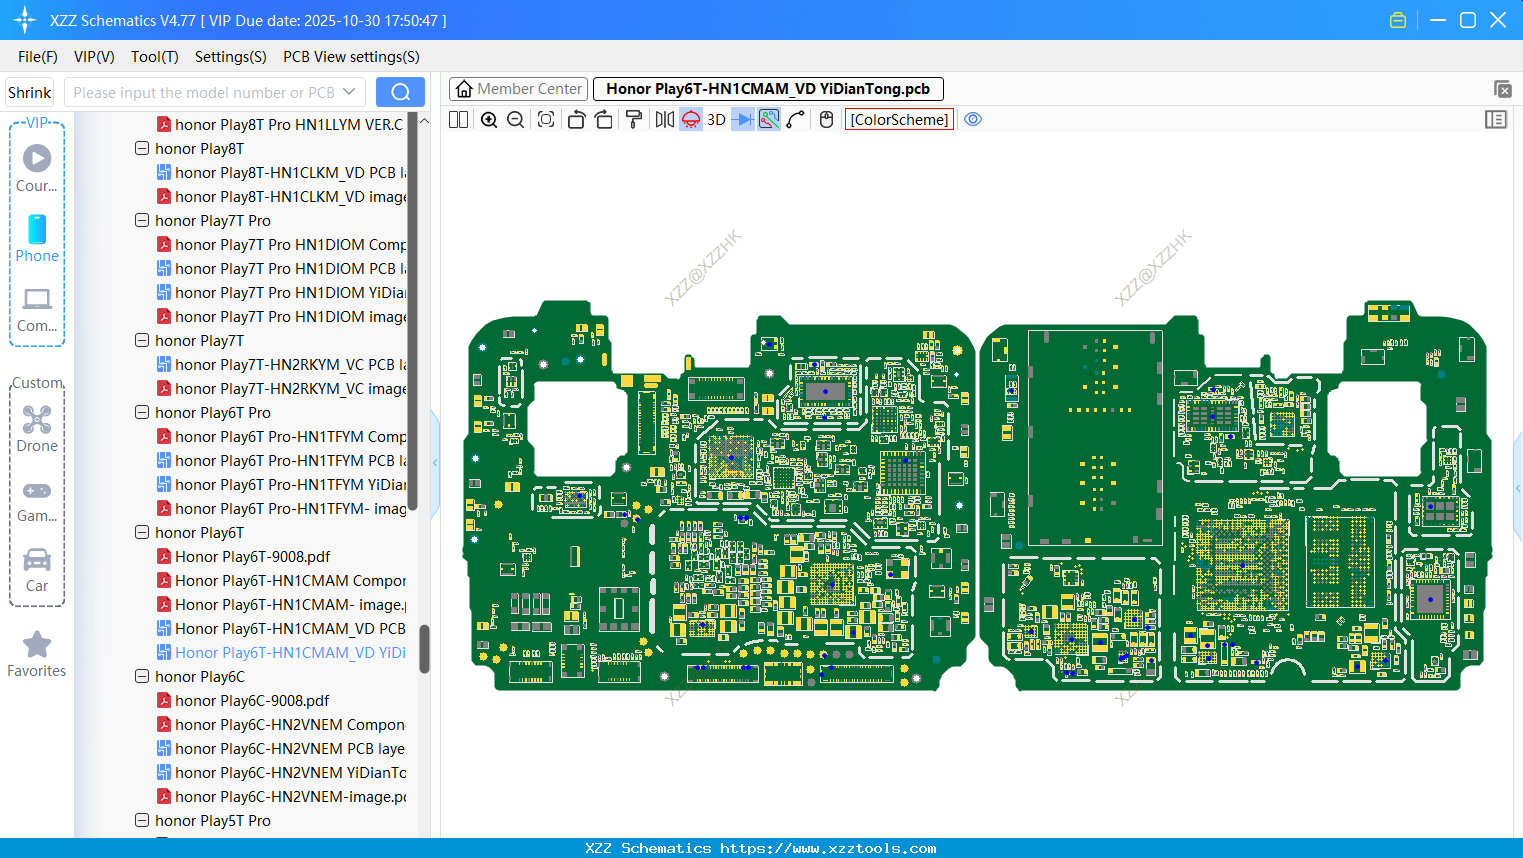Select the Game console category

pos(37,500)
